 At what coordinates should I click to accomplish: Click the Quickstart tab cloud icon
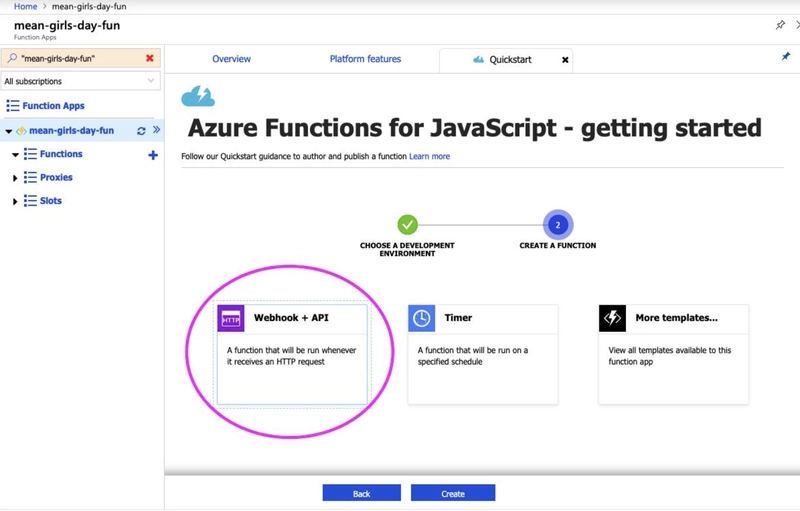click(x=478, y=60)
